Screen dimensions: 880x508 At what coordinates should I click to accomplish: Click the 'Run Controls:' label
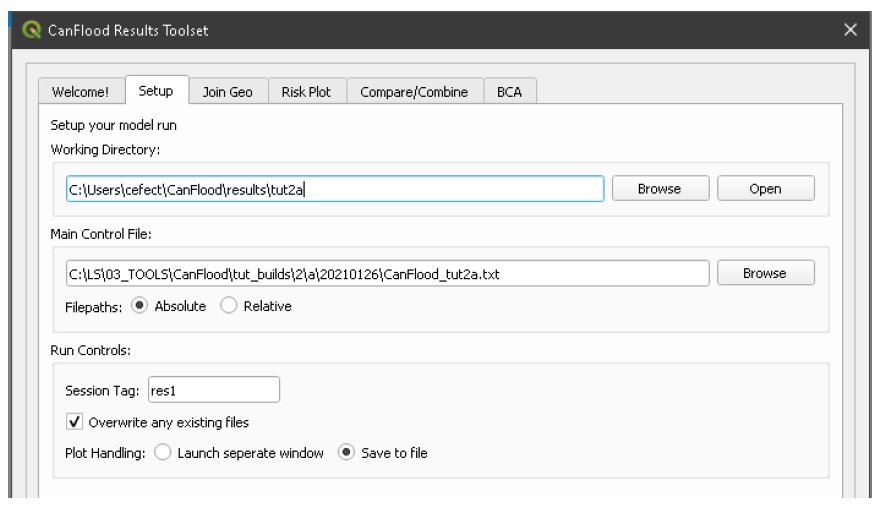tap(90, 350)
